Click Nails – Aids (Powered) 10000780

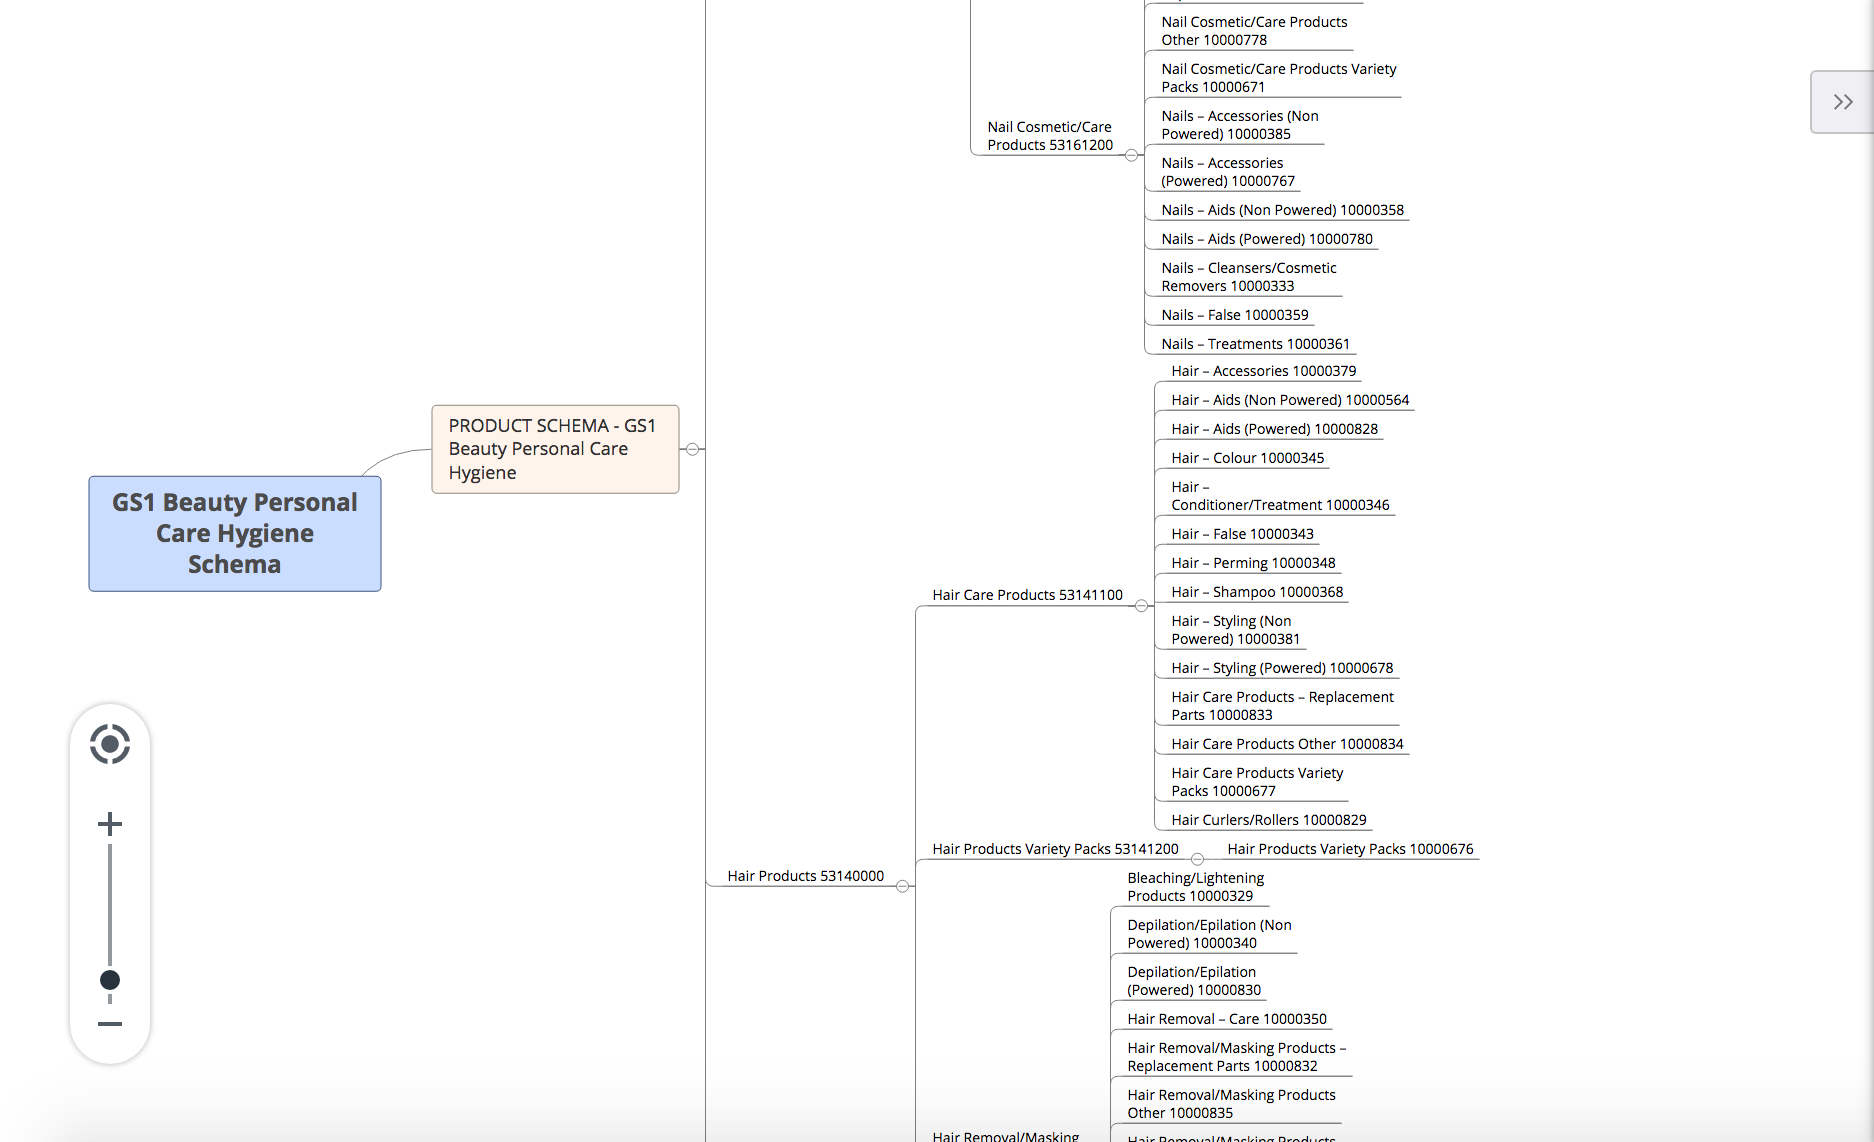pos(1267,239)
